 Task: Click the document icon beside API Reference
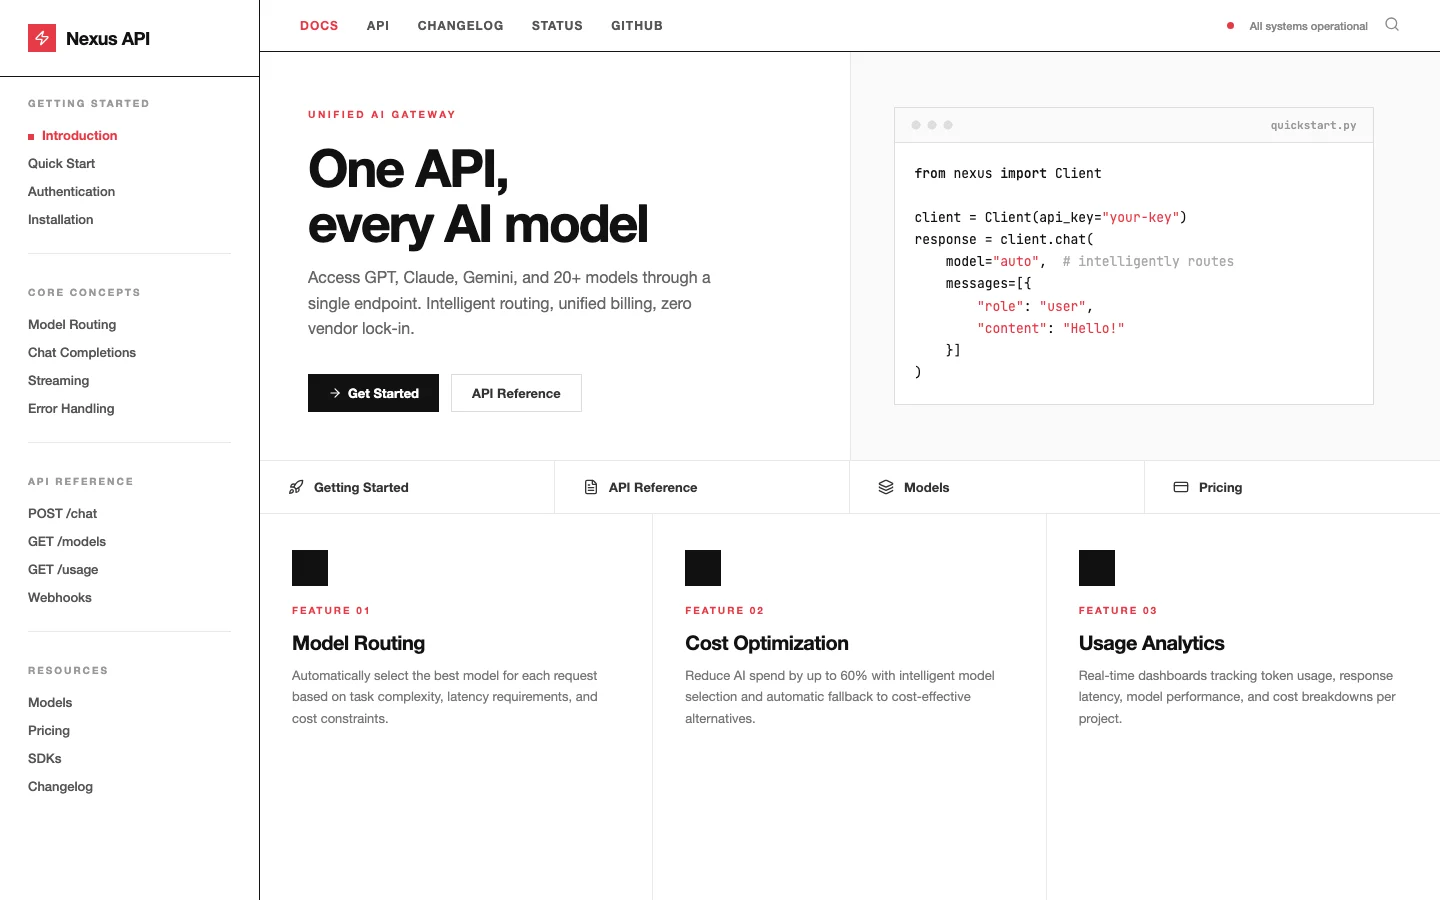(591, 487)
